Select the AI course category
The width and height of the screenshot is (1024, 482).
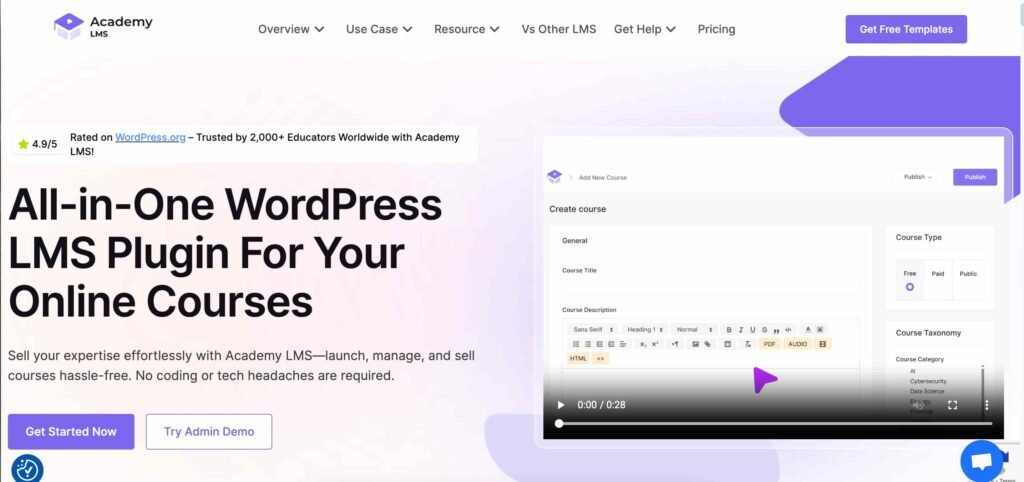912,371
